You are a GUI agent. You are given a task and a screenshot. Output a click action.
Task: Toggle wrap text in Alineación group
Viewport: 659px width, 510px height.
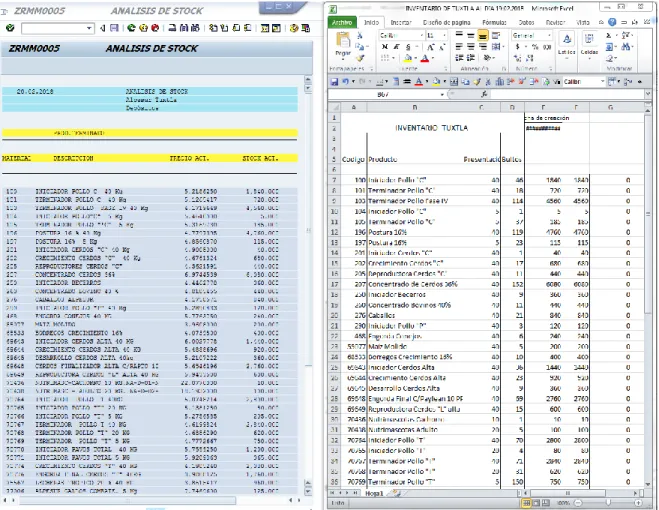496,36
